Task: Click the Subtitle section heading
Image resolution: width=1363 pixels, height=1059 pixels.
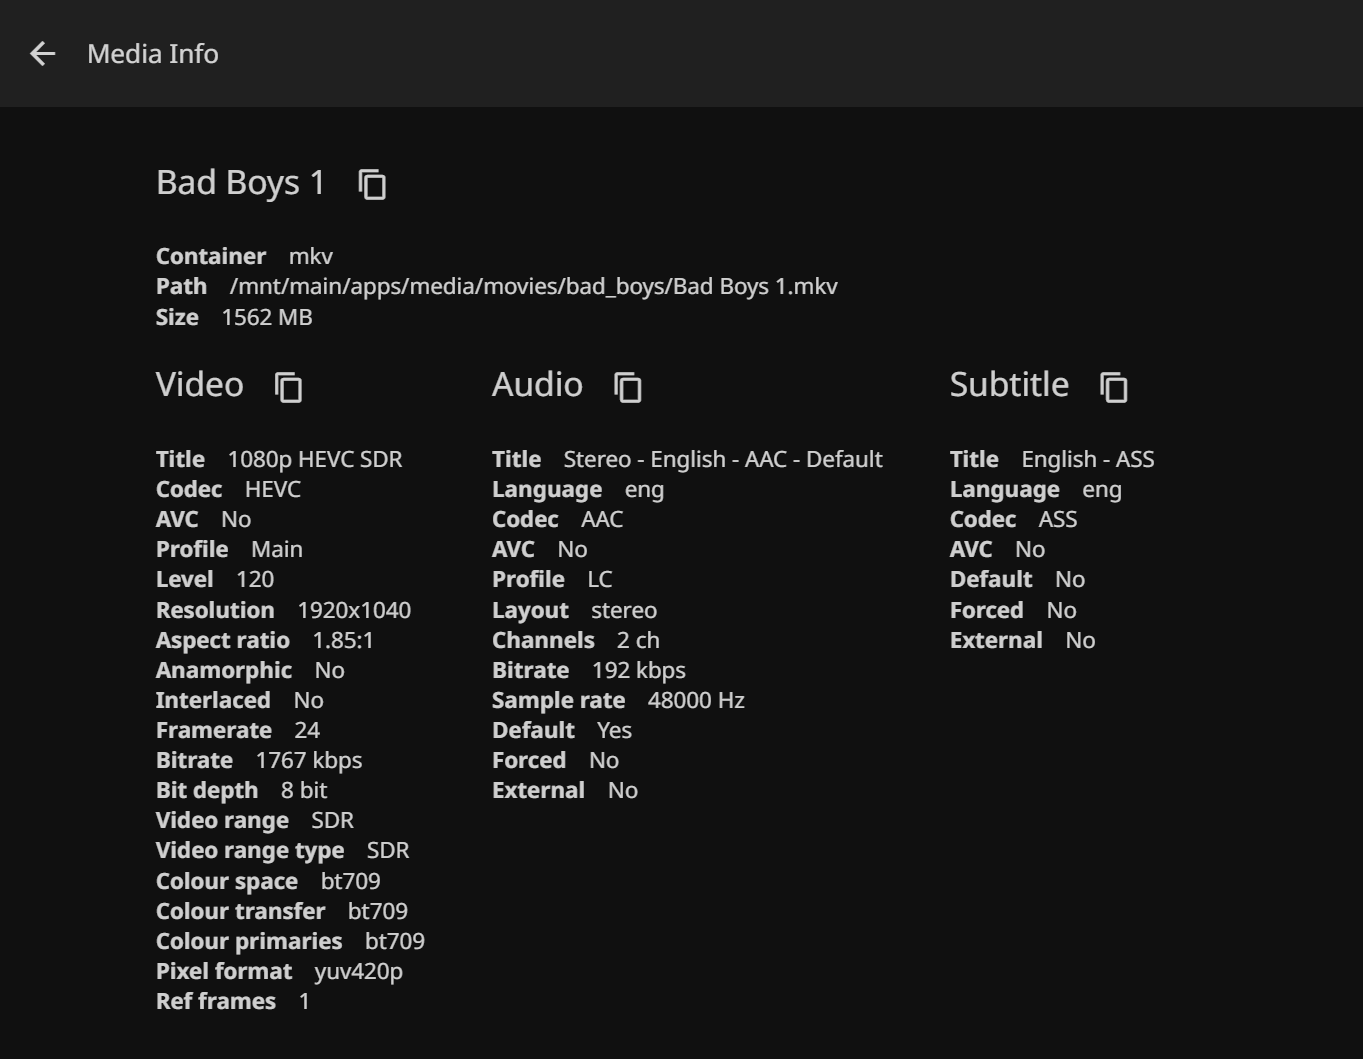Action: coord(1009,385)
